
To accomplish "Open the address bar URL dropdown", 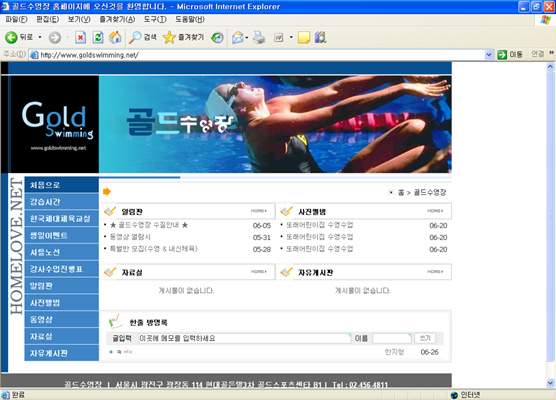I will click(489, 55).
